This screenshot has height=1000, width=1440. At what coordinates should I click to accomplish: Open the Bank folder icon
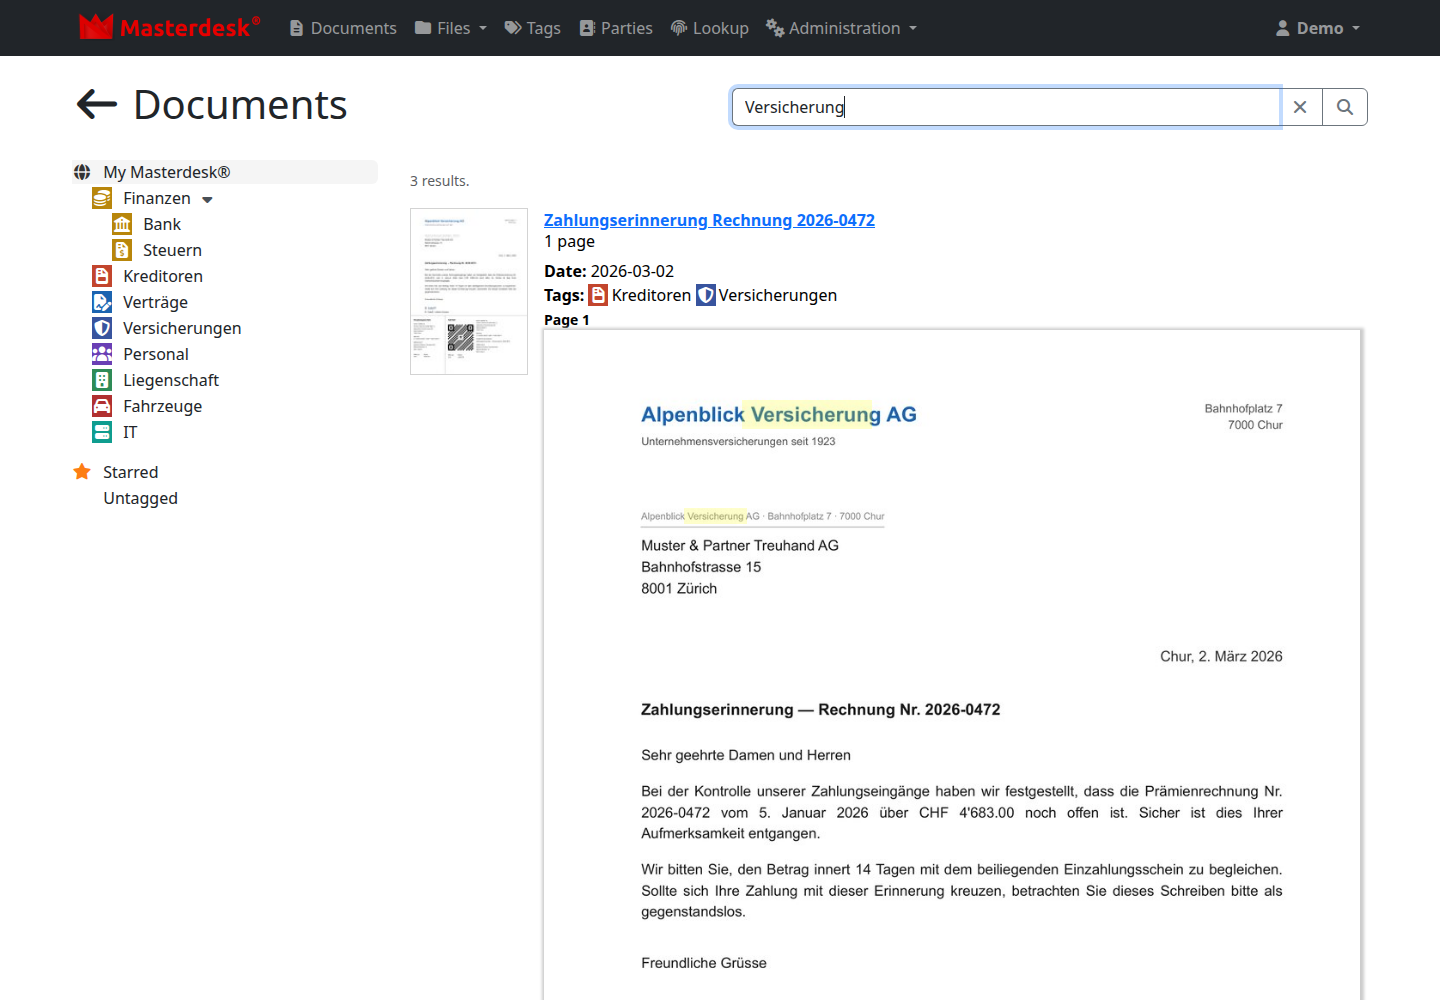[x=122, y=224]
